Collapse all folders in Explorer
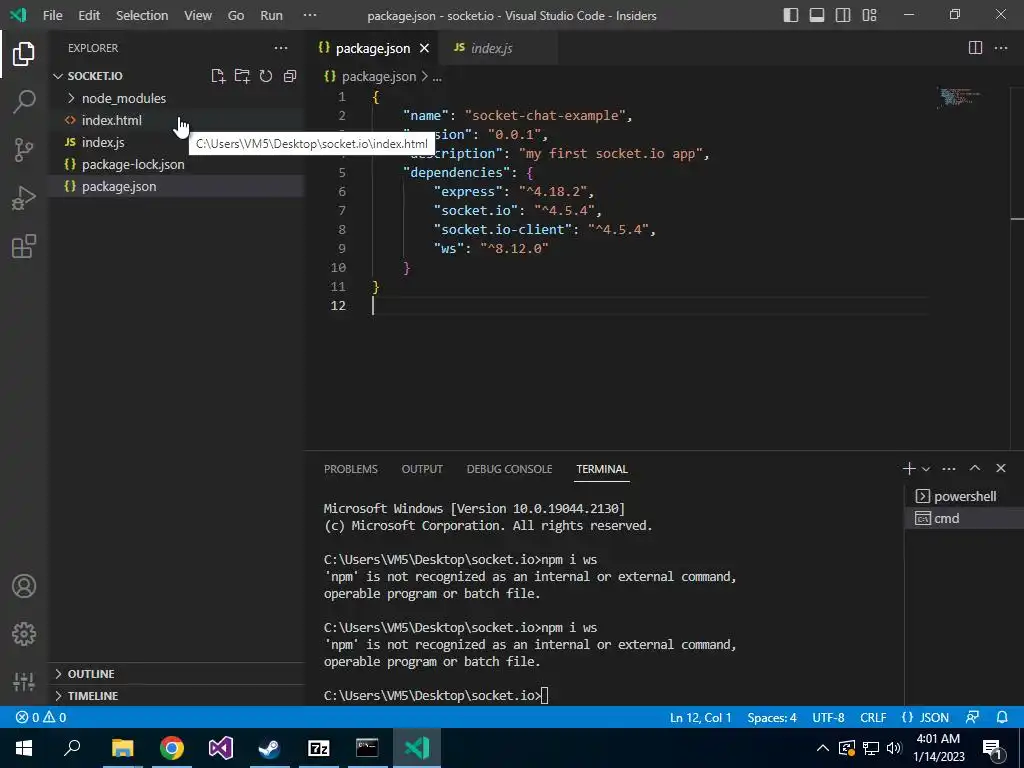Image resolution: width=1024 pixels, height=768 pixels. (290, 76)
